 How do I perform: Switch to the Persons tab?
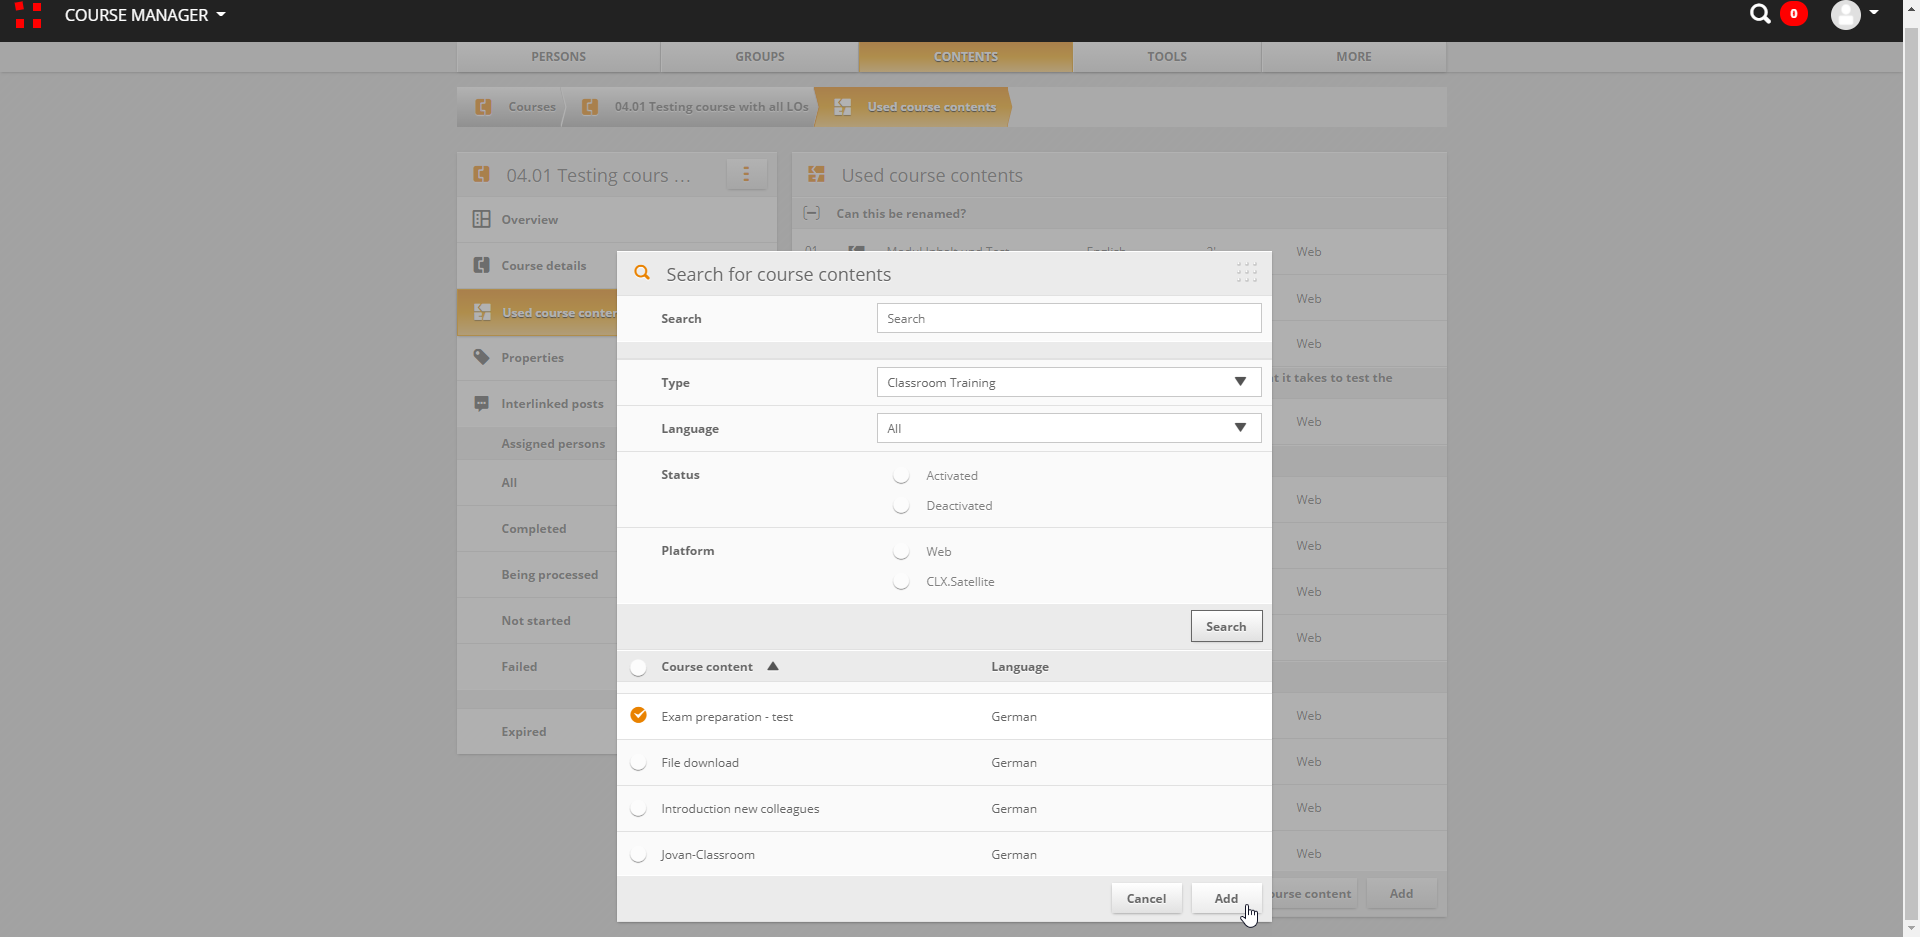click(x=558, y=57)
